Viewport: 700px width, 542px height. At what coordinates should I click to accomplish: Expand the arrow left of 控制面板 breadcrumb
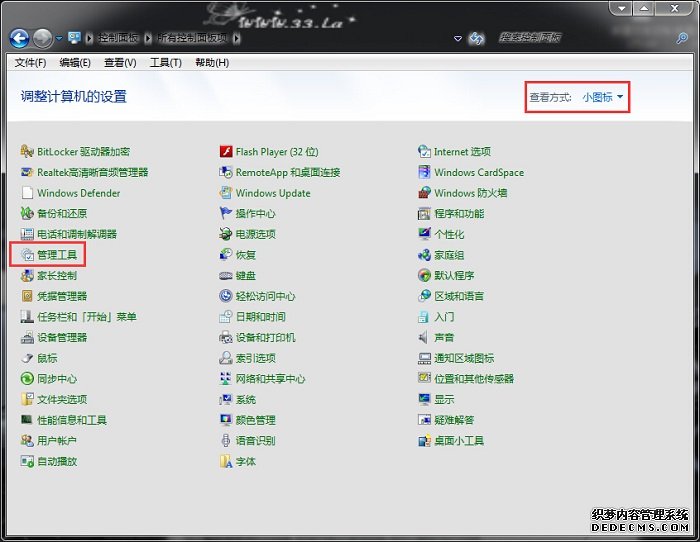point(89,38)
